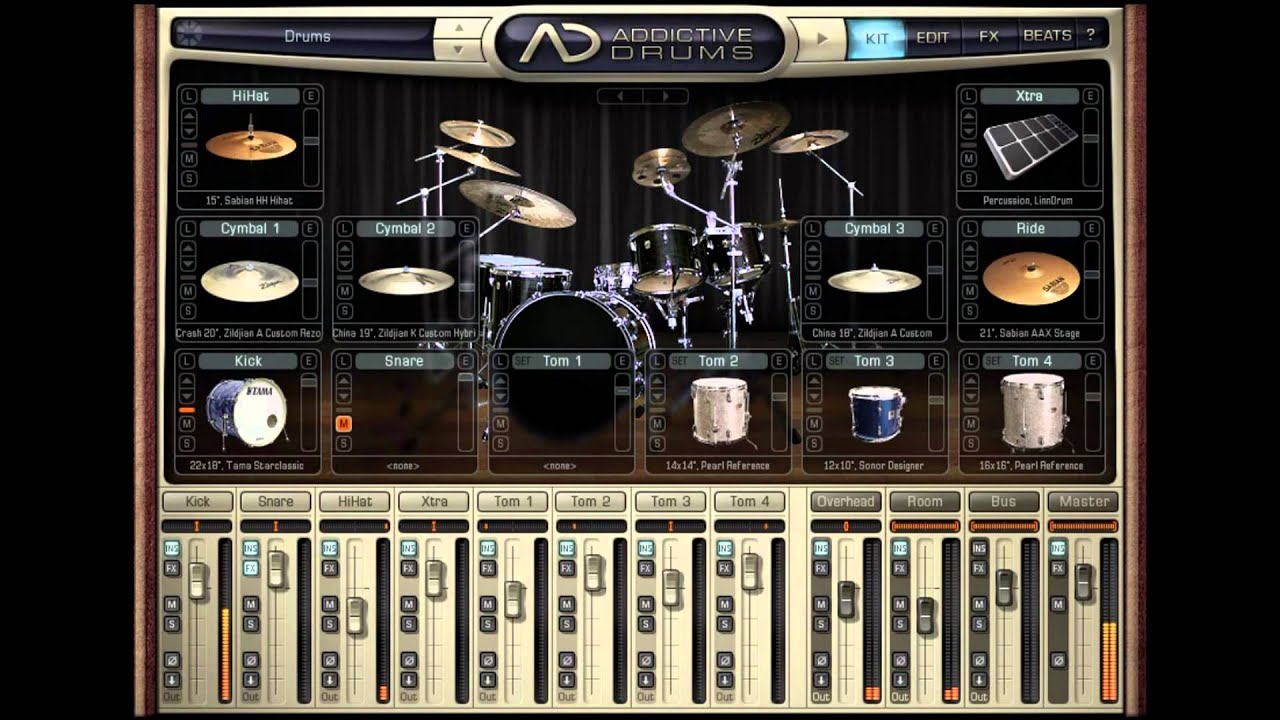
Task: Click the Master channel phase invert button
Action: click(x=1058, y=660)
